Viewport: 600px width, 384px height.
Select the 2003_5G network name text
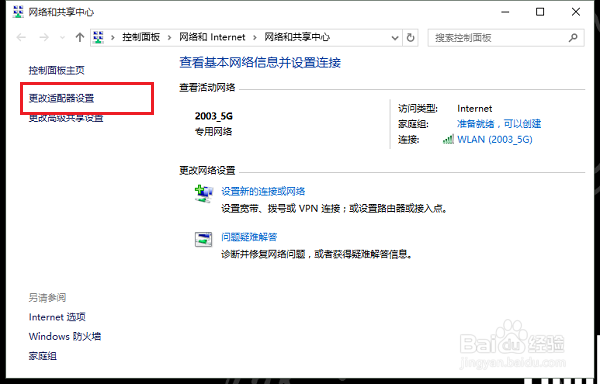(x=214, y=116)
